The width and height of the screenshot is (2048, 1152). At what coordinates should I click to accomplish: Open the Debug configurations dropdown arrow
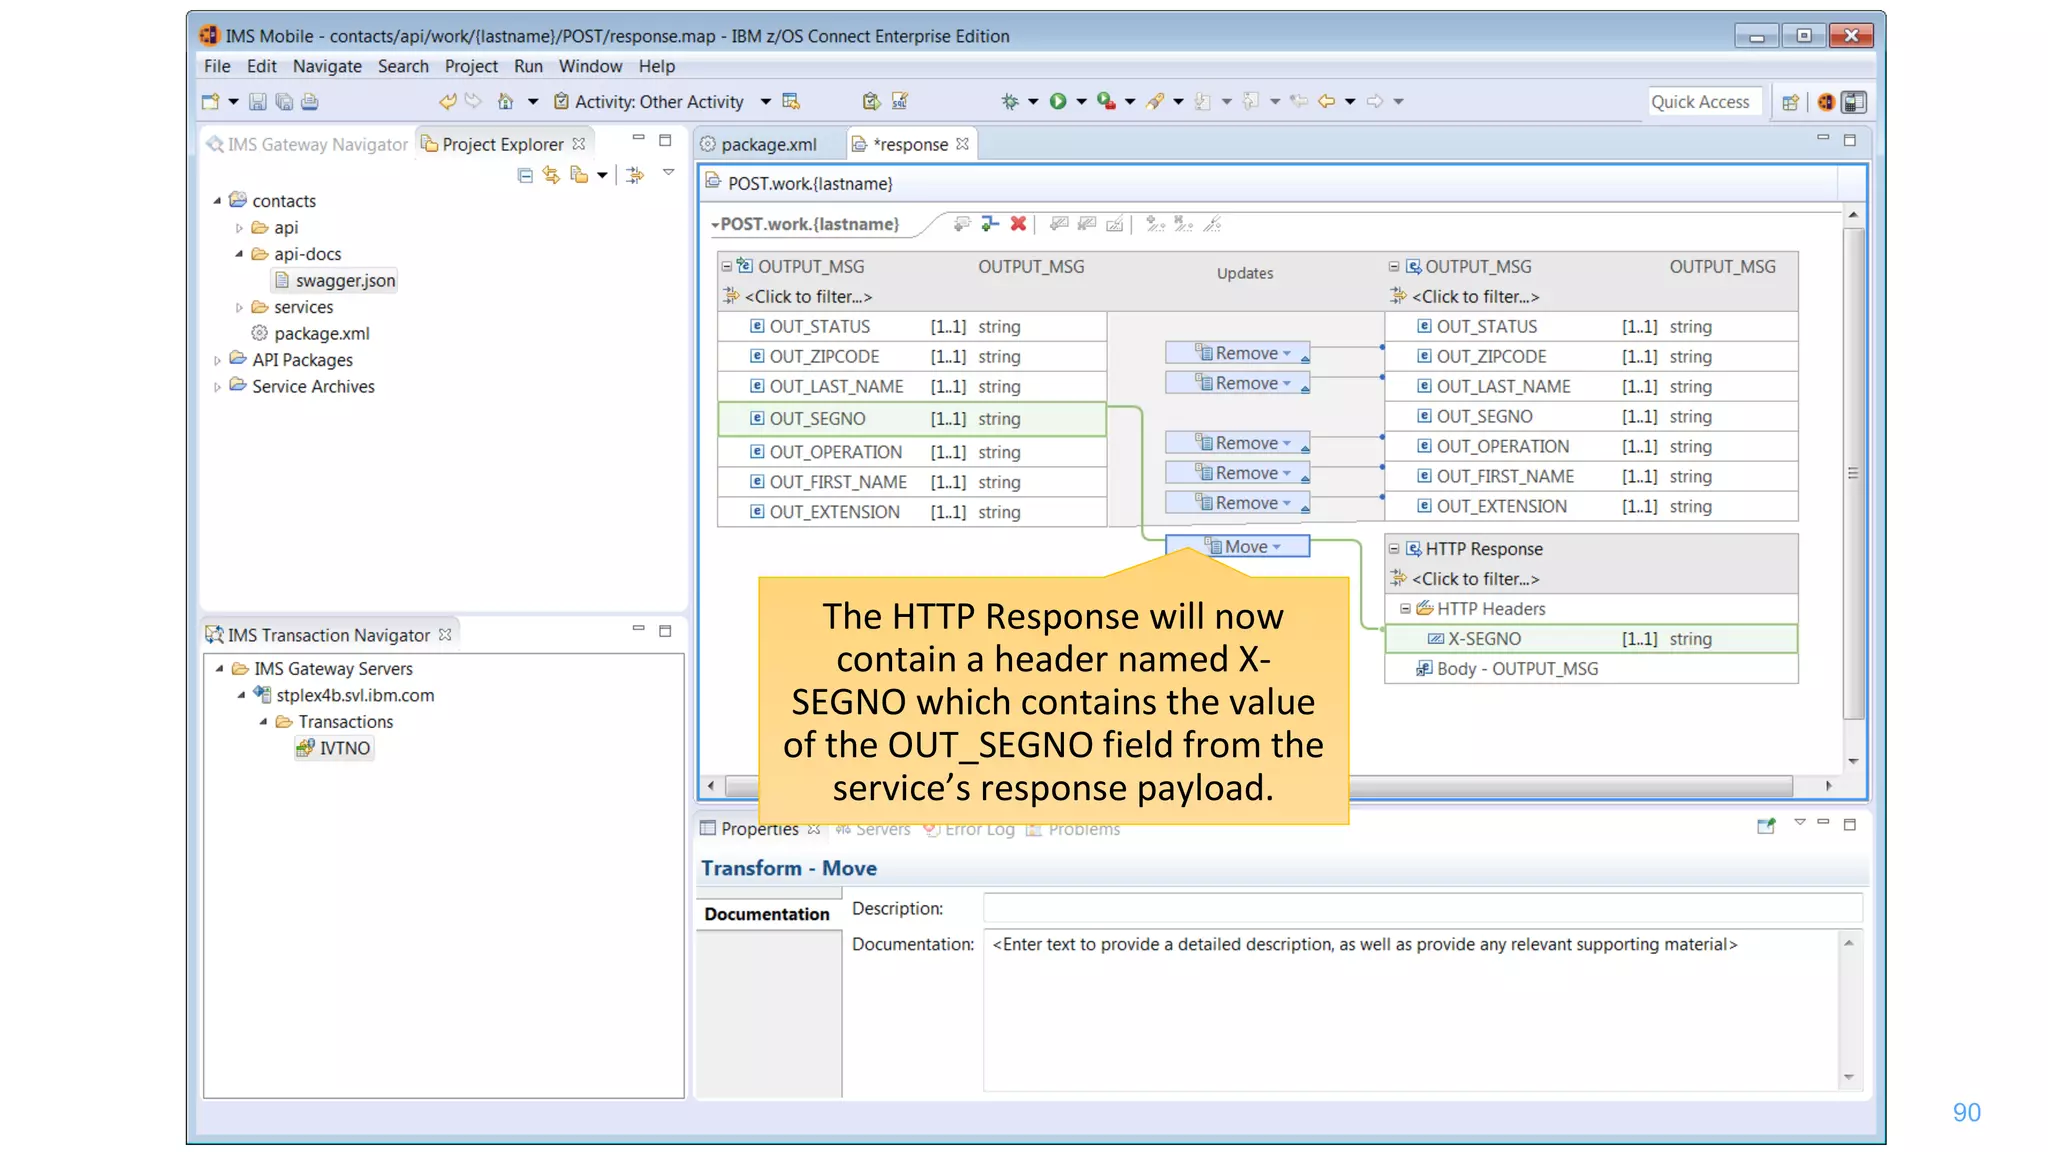[1033, 101]
